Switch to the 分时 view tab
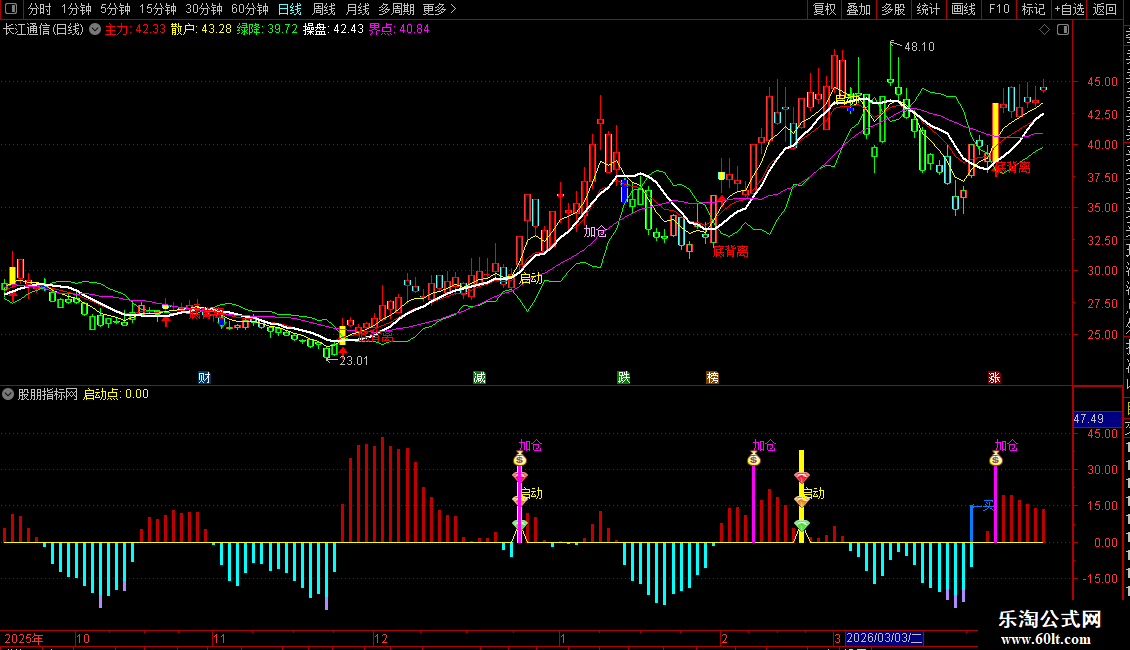 pyautogui.click(x=40, y=9)
